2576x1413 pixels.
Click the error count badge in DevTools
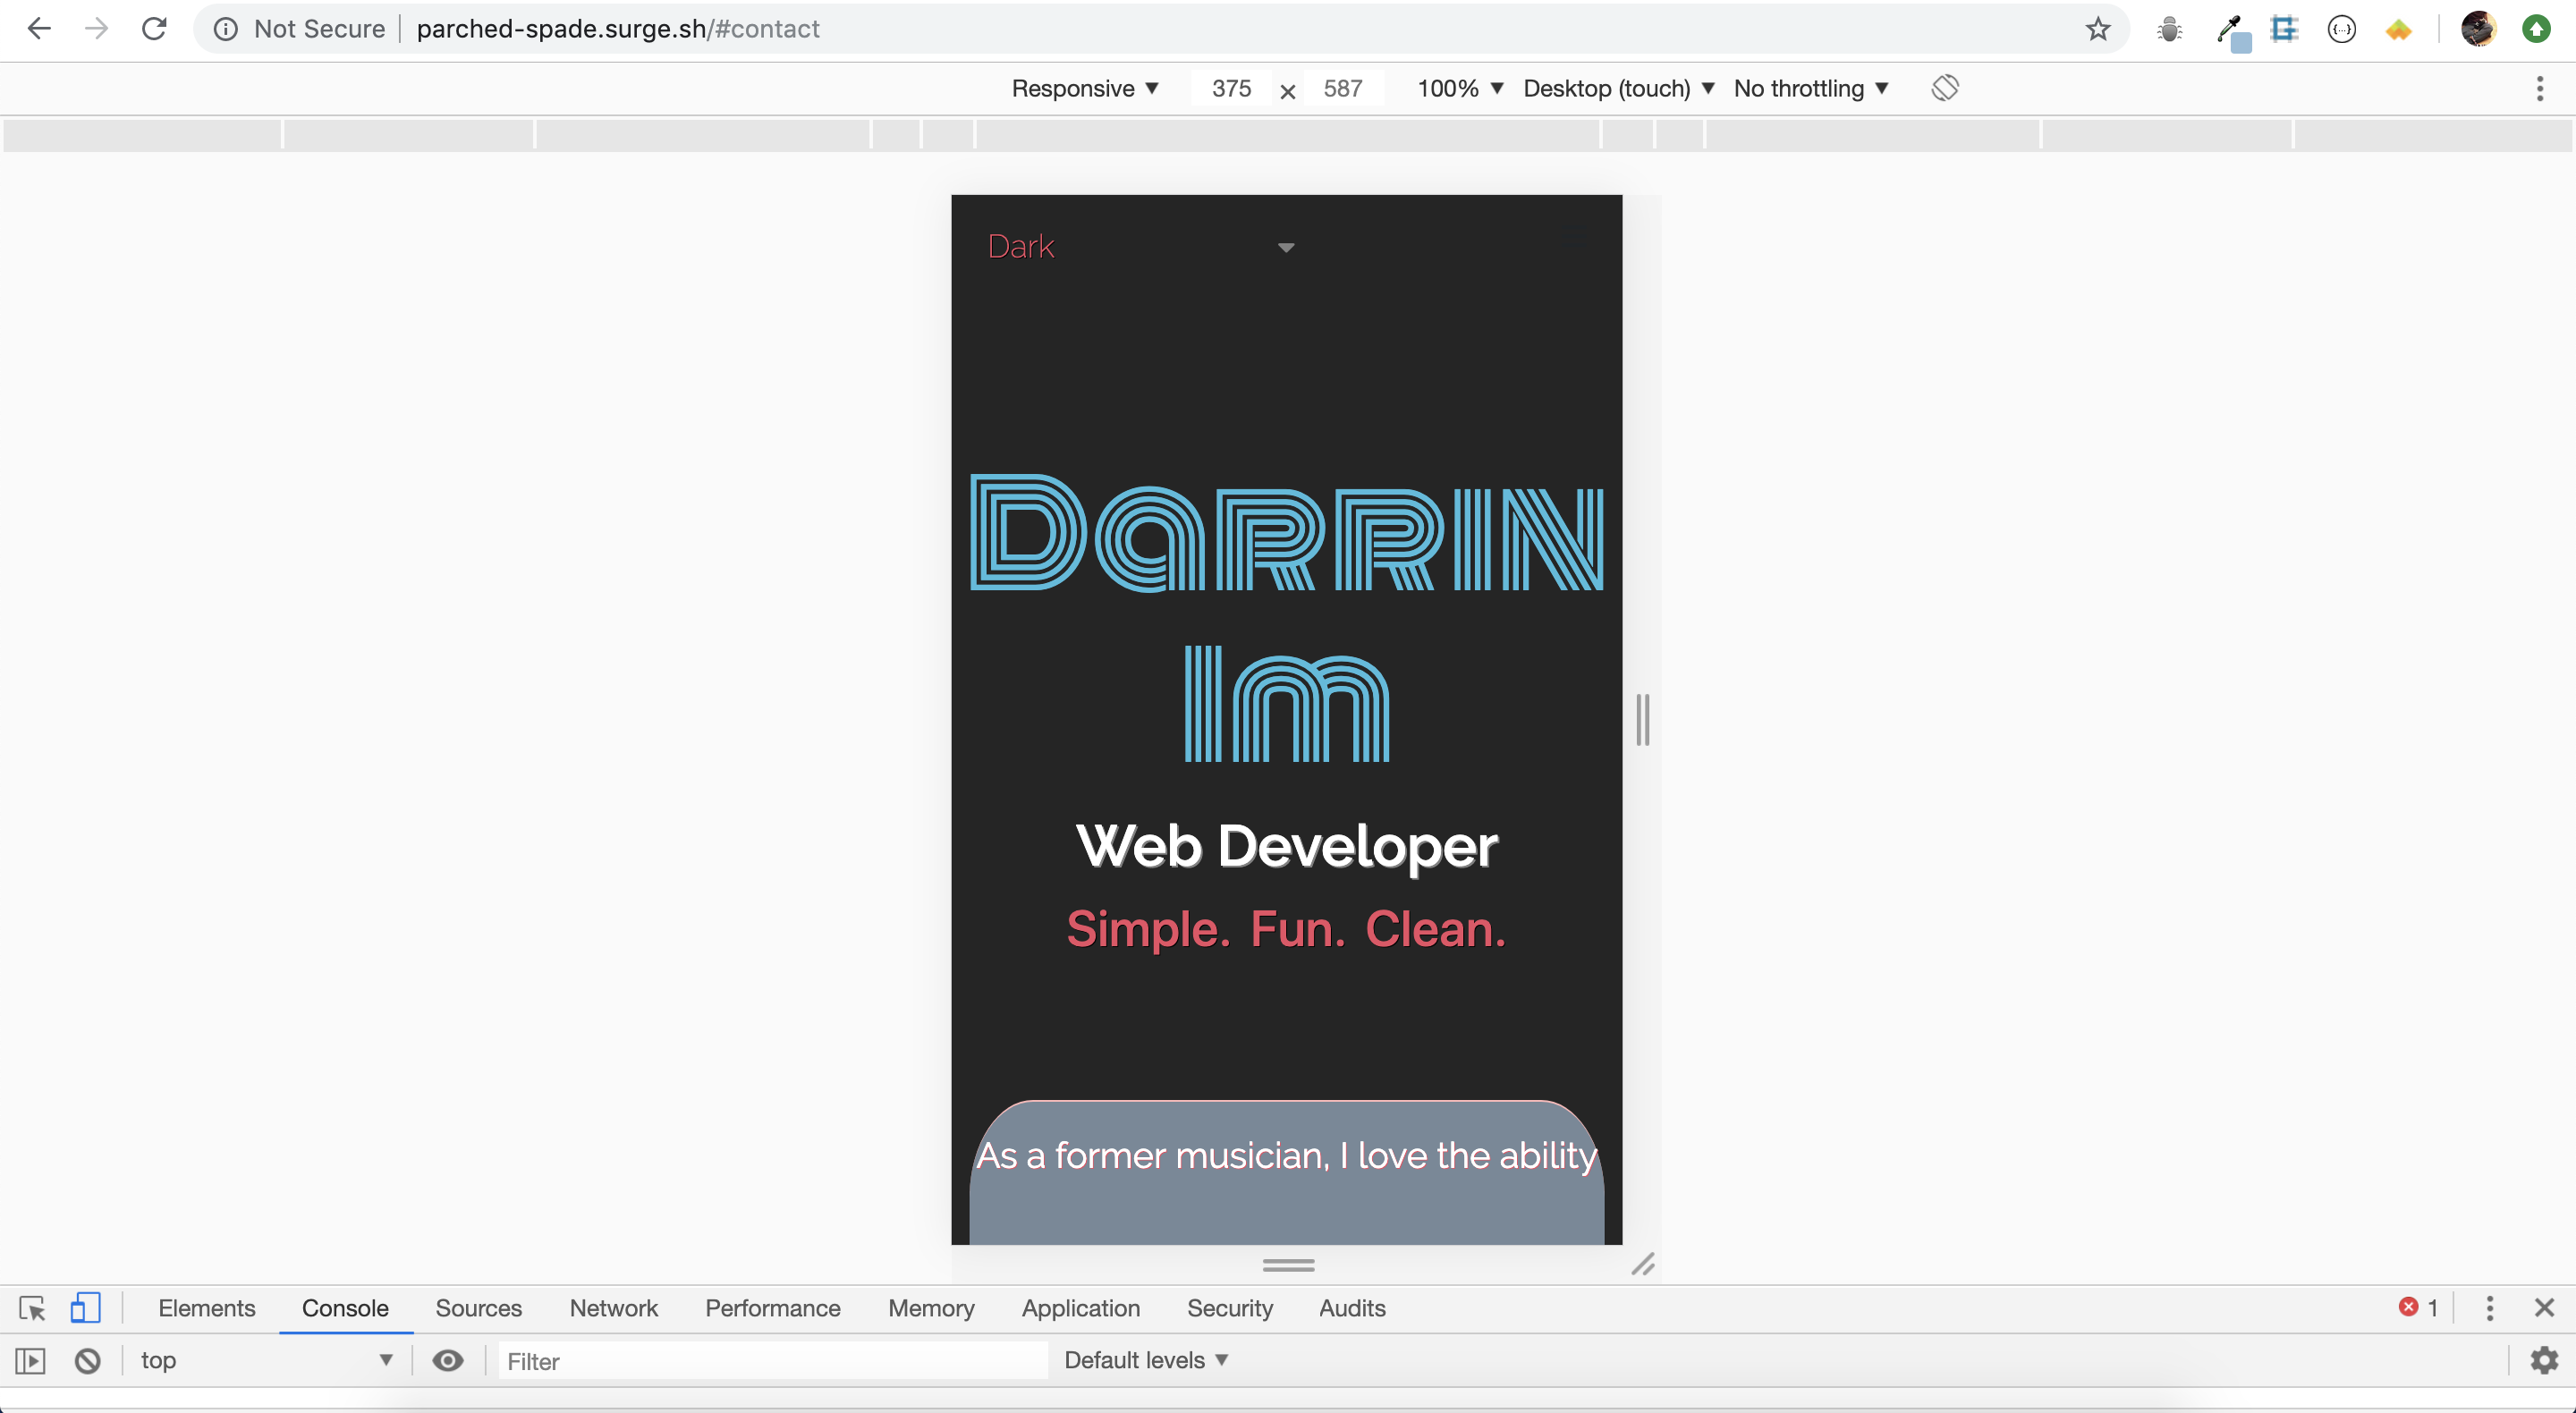pyautogui.click(x=2417, y=1308)
